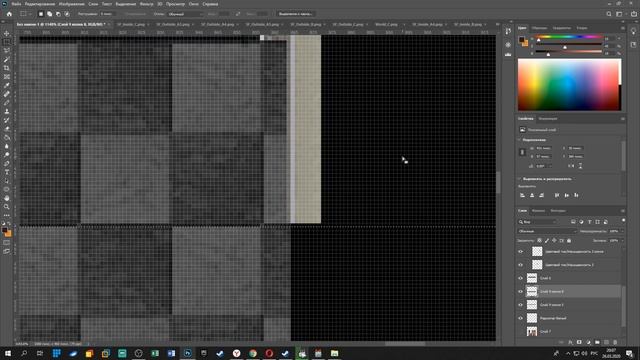The height and width of the screenshot is (360, 640).
Task: Select the Pen tool
Action: pyautogui.click(x=7, y=163)
